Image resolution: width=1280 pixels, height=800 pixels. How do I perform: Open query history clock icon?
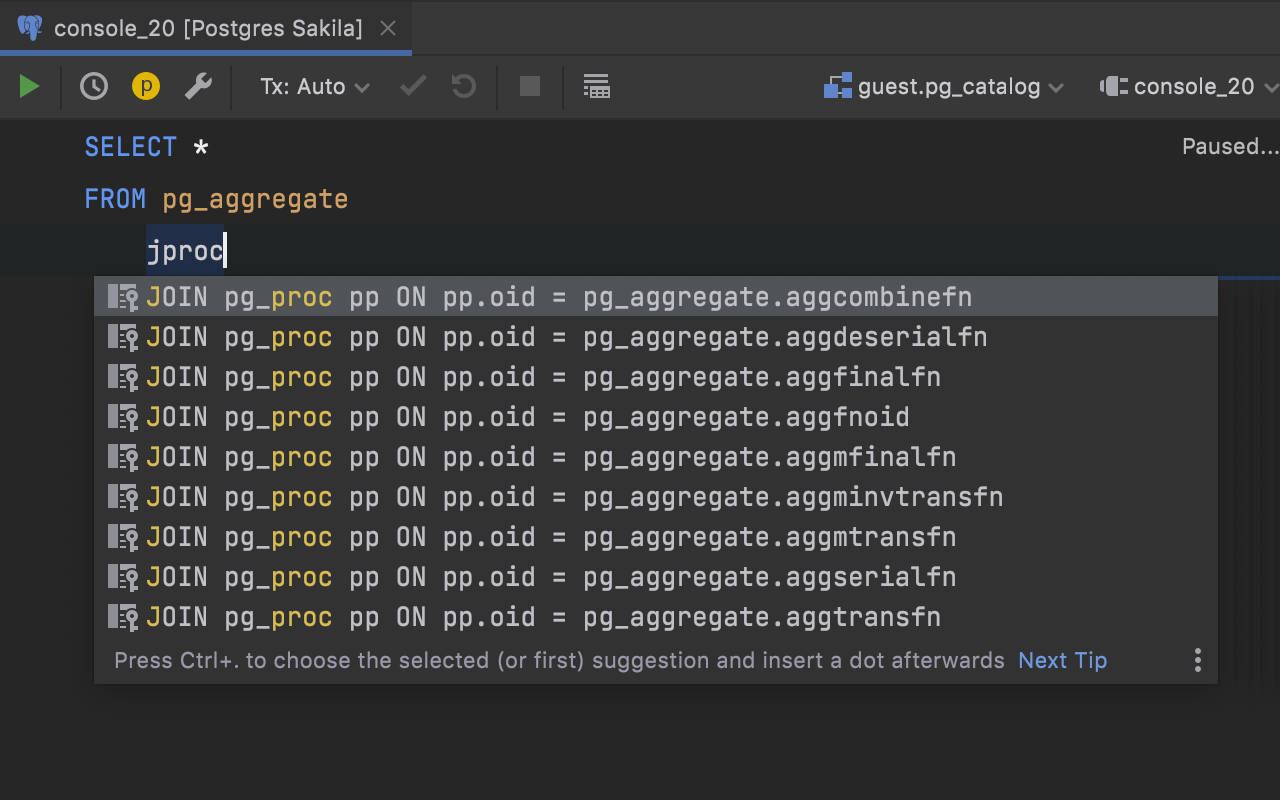[94, 87]
